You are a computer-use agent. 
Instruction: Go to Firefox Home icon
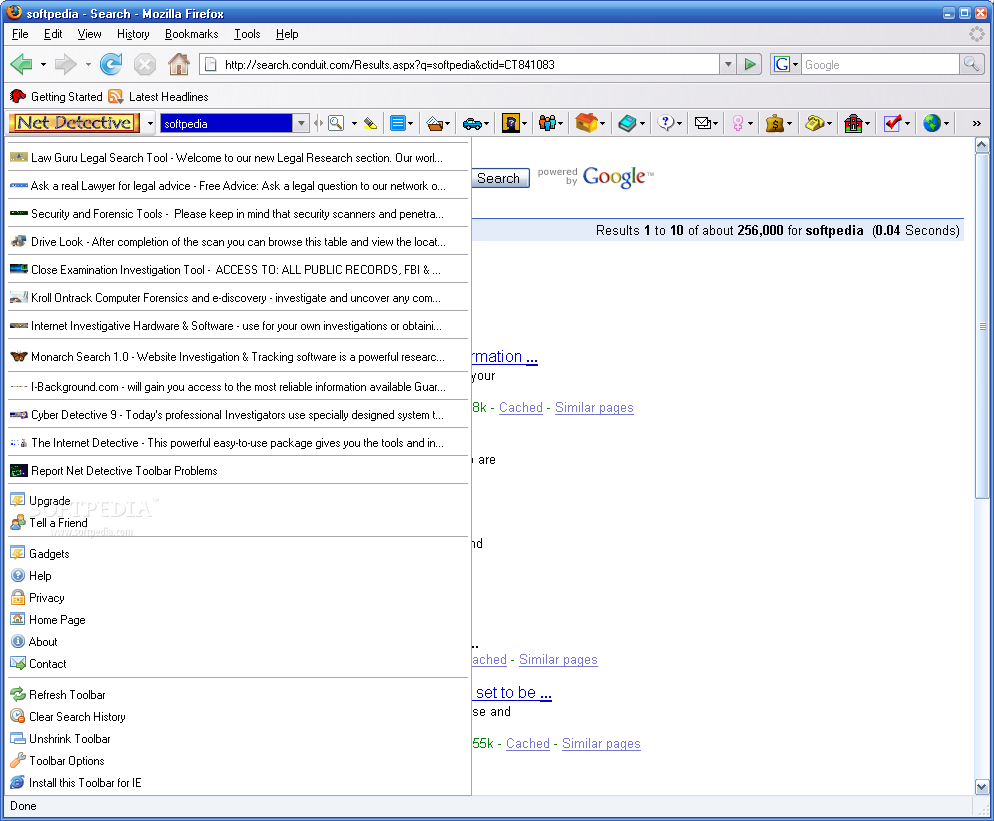[x=179, y=64]
